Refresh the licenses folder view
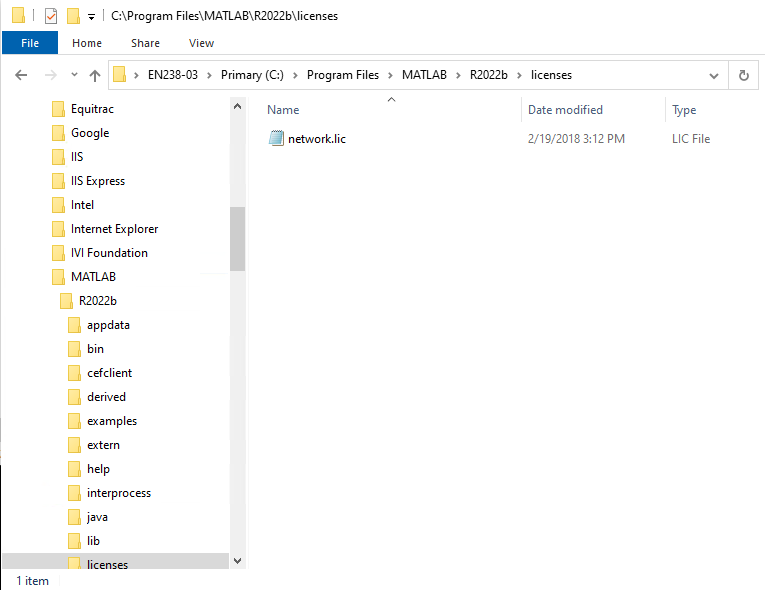Image resolution: width=765 pixels, height=590 pixels. [744, 75]
